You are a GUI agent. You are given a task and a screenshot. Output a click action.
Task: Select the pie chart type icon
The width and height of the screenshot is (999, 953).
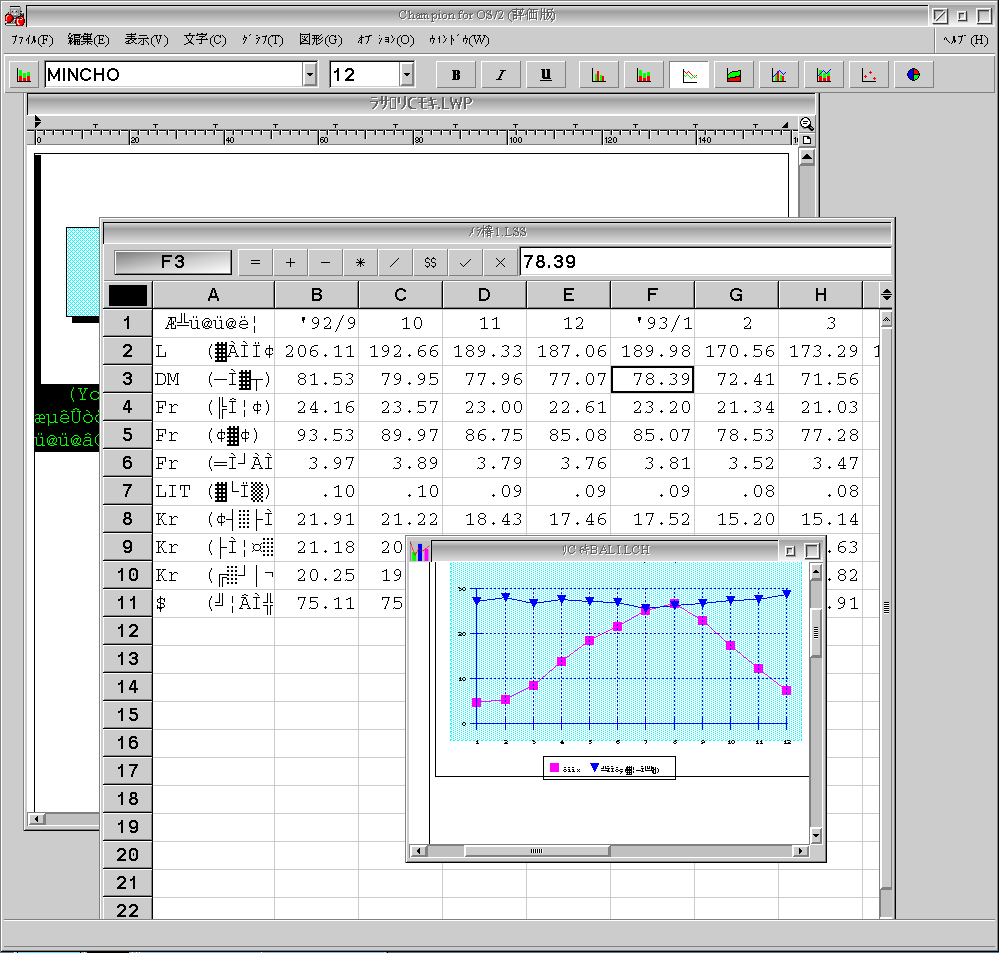tap(914, 75)
